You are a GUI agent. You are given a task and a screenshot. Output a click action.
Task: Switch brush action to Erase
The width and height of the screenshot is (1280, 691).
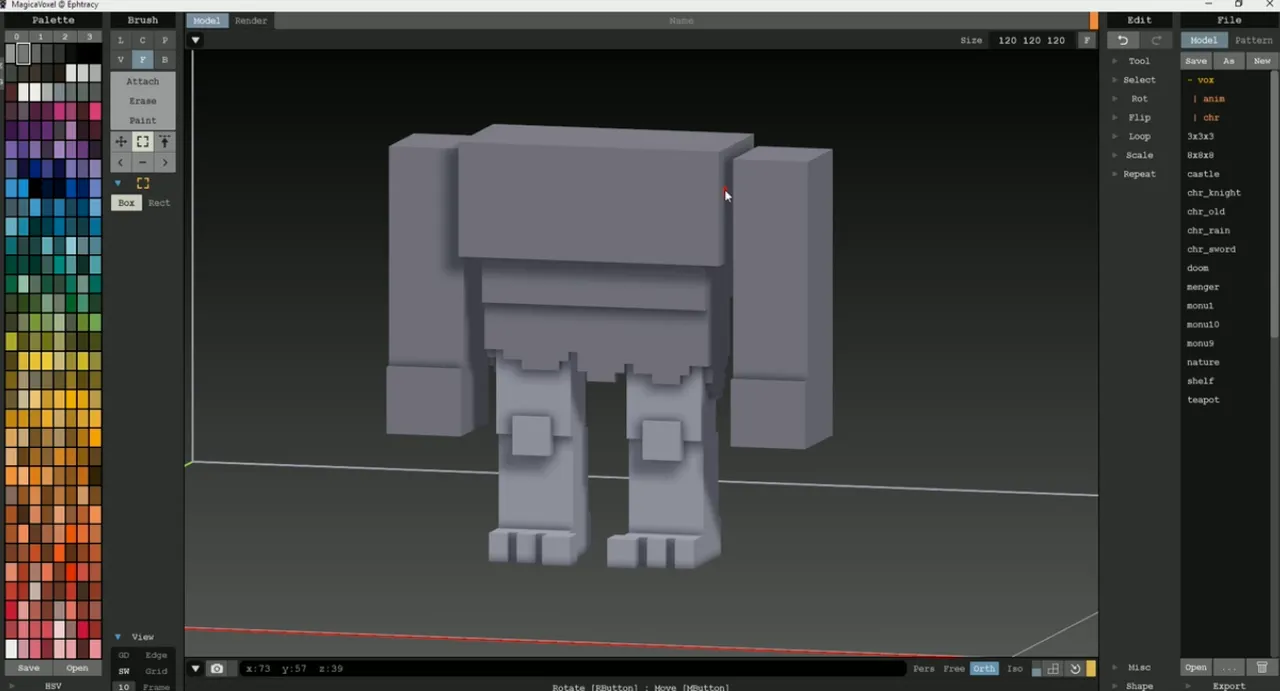[x=143, y=101]
